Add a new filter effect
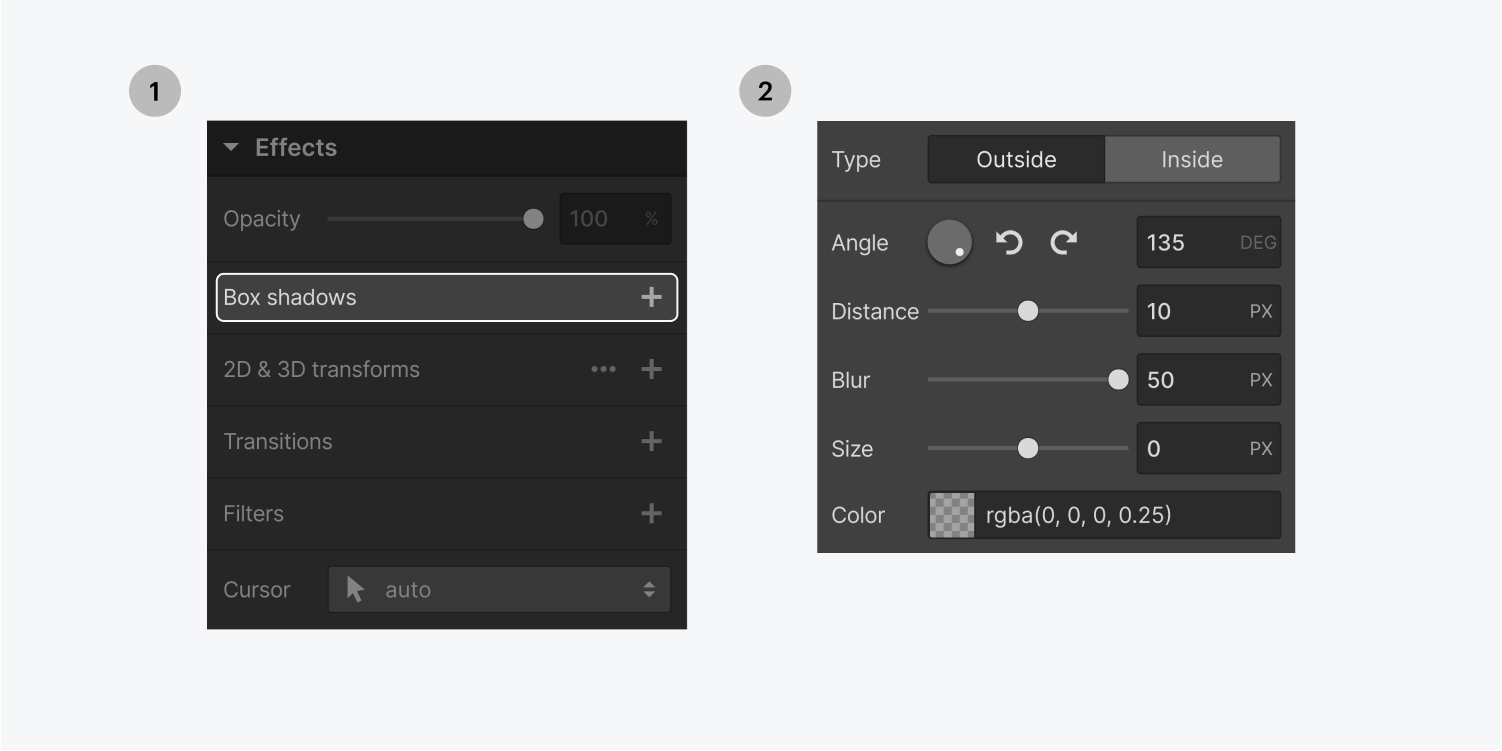The width and height of the screenshot is (1502, 751). click(x=651, y=513)
